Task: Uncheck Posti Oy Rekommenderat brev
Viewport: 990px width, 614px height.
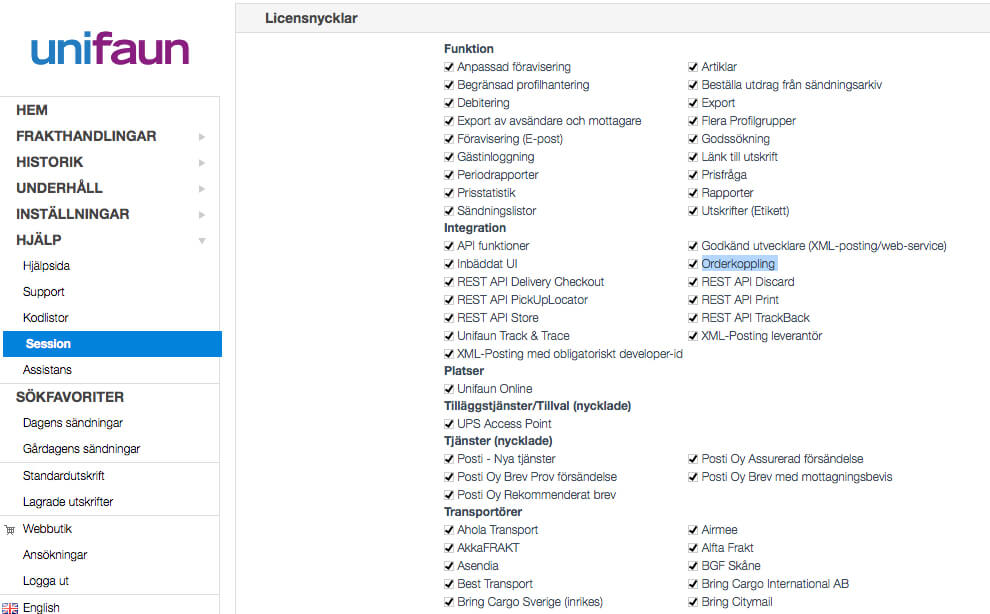Action: [x=449, y=495]
